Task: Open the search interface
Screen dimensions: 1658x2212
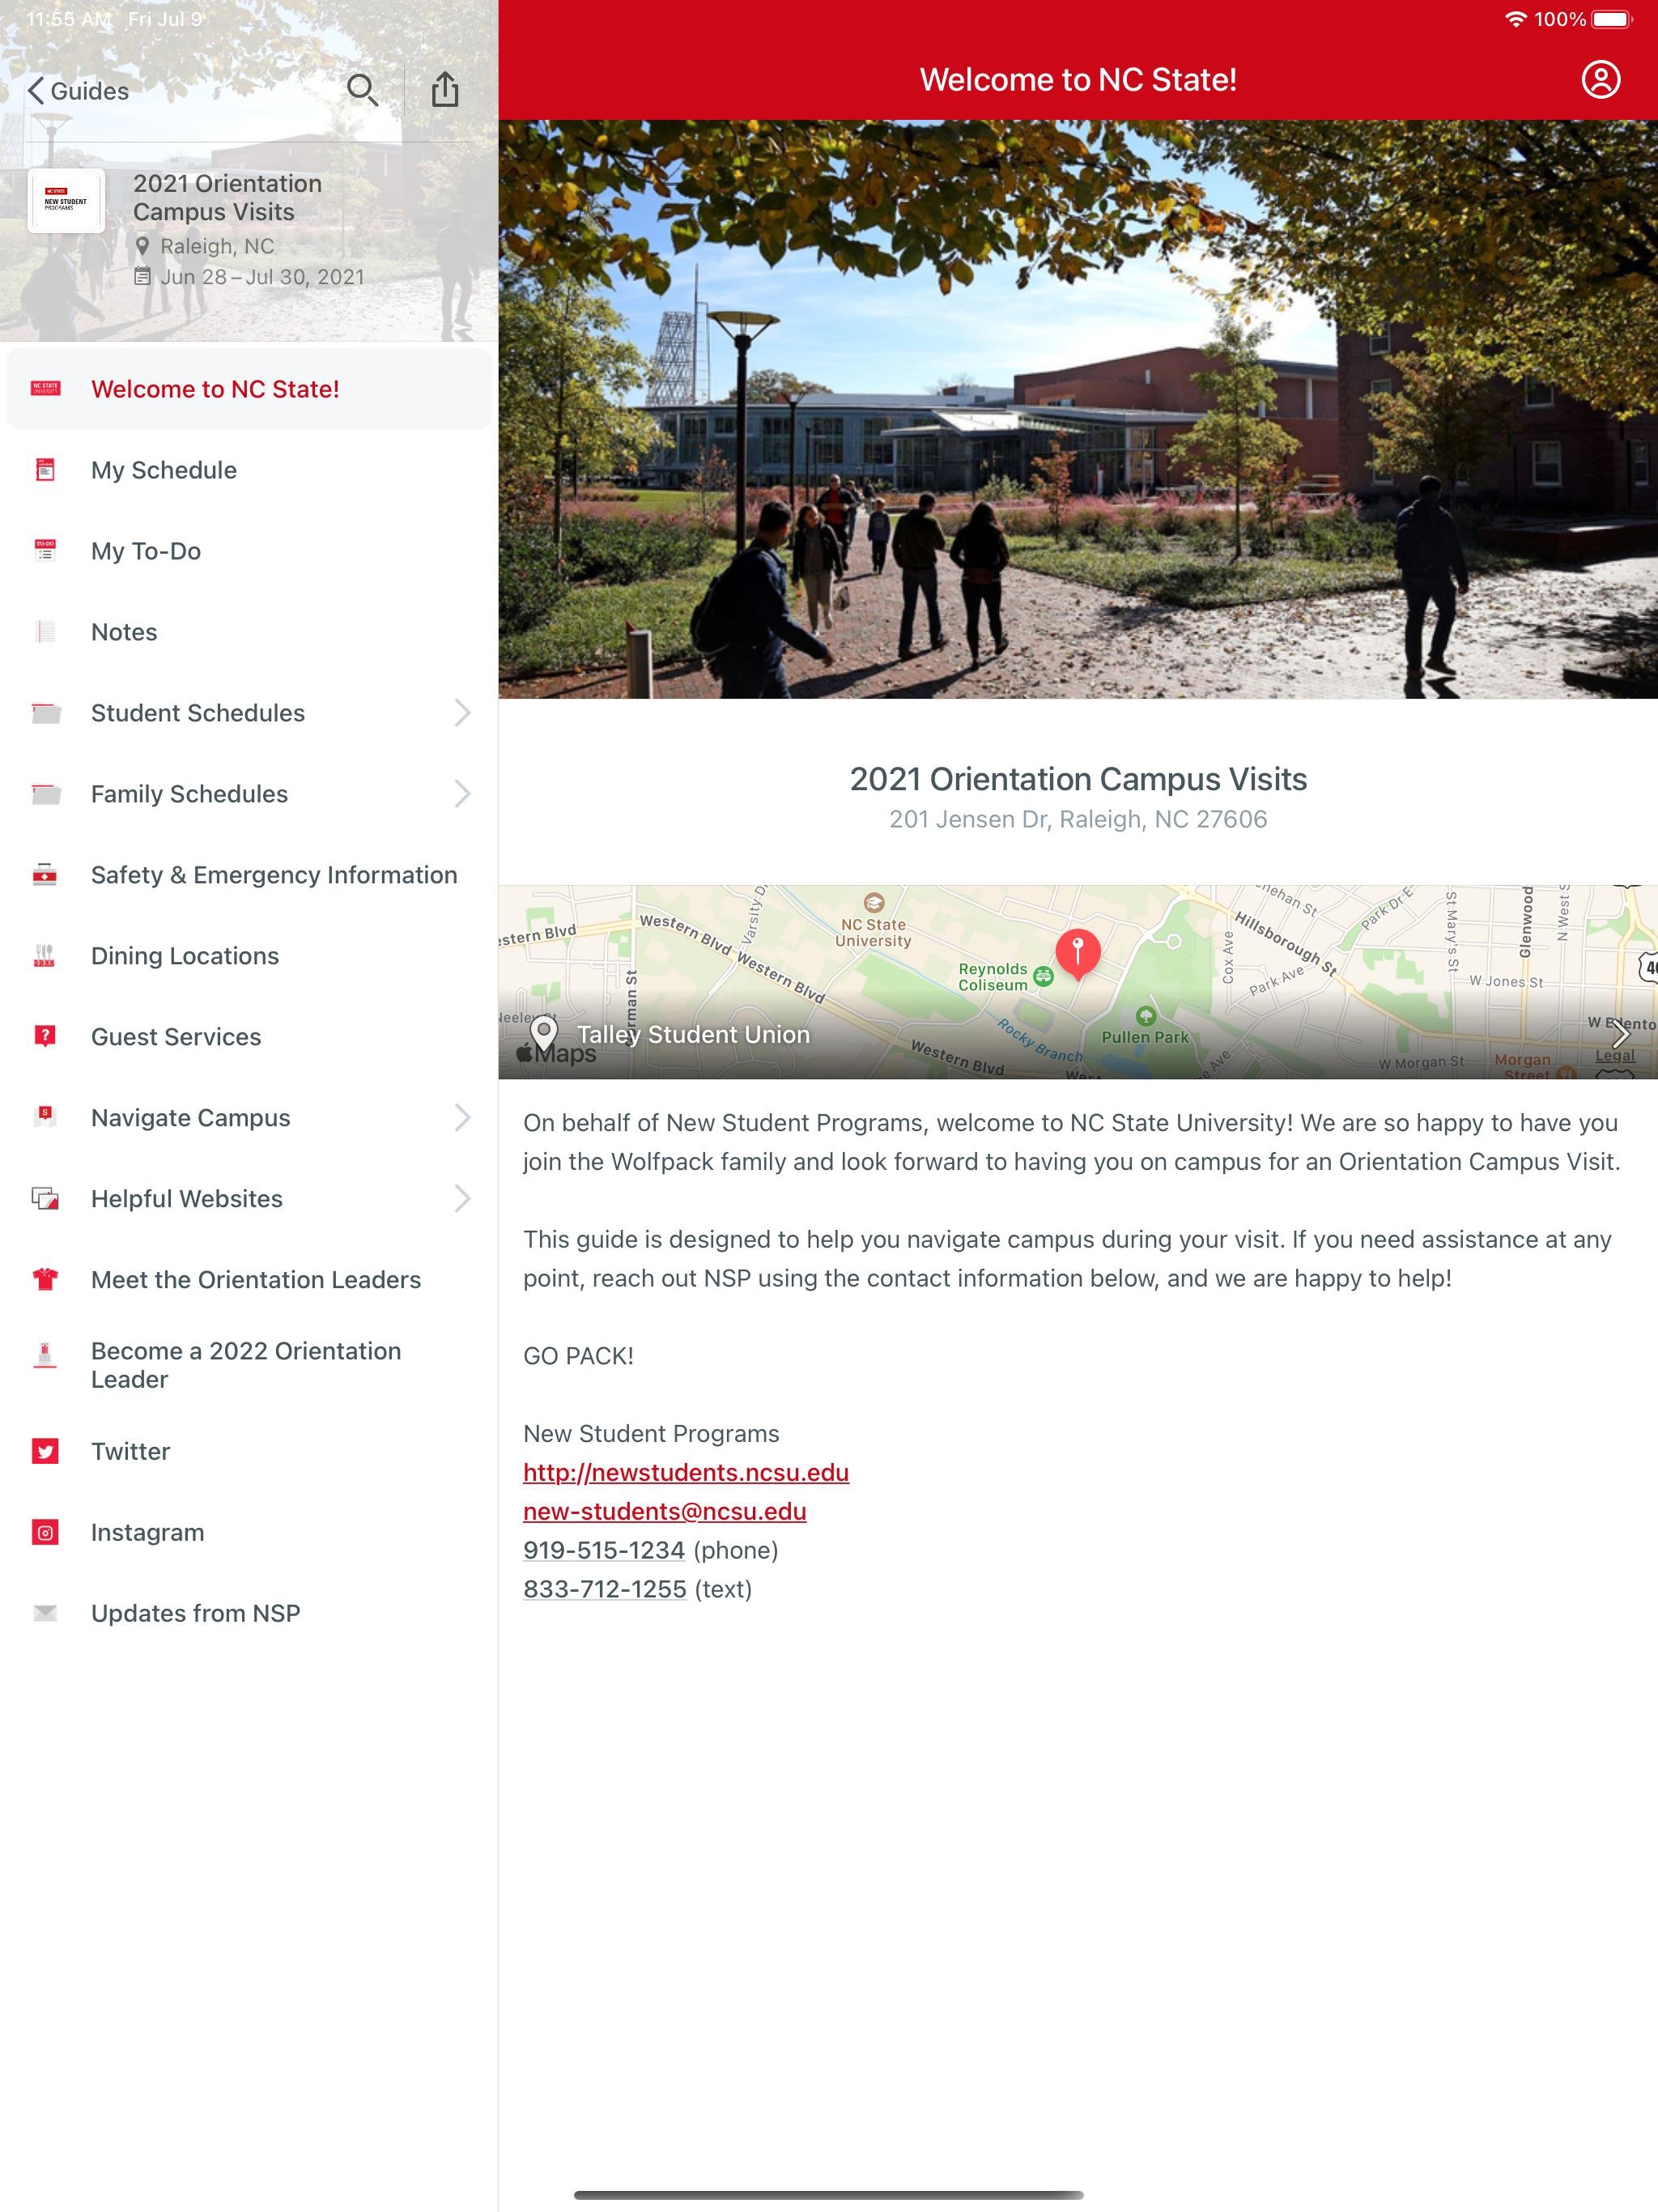Action: (362, 91)
